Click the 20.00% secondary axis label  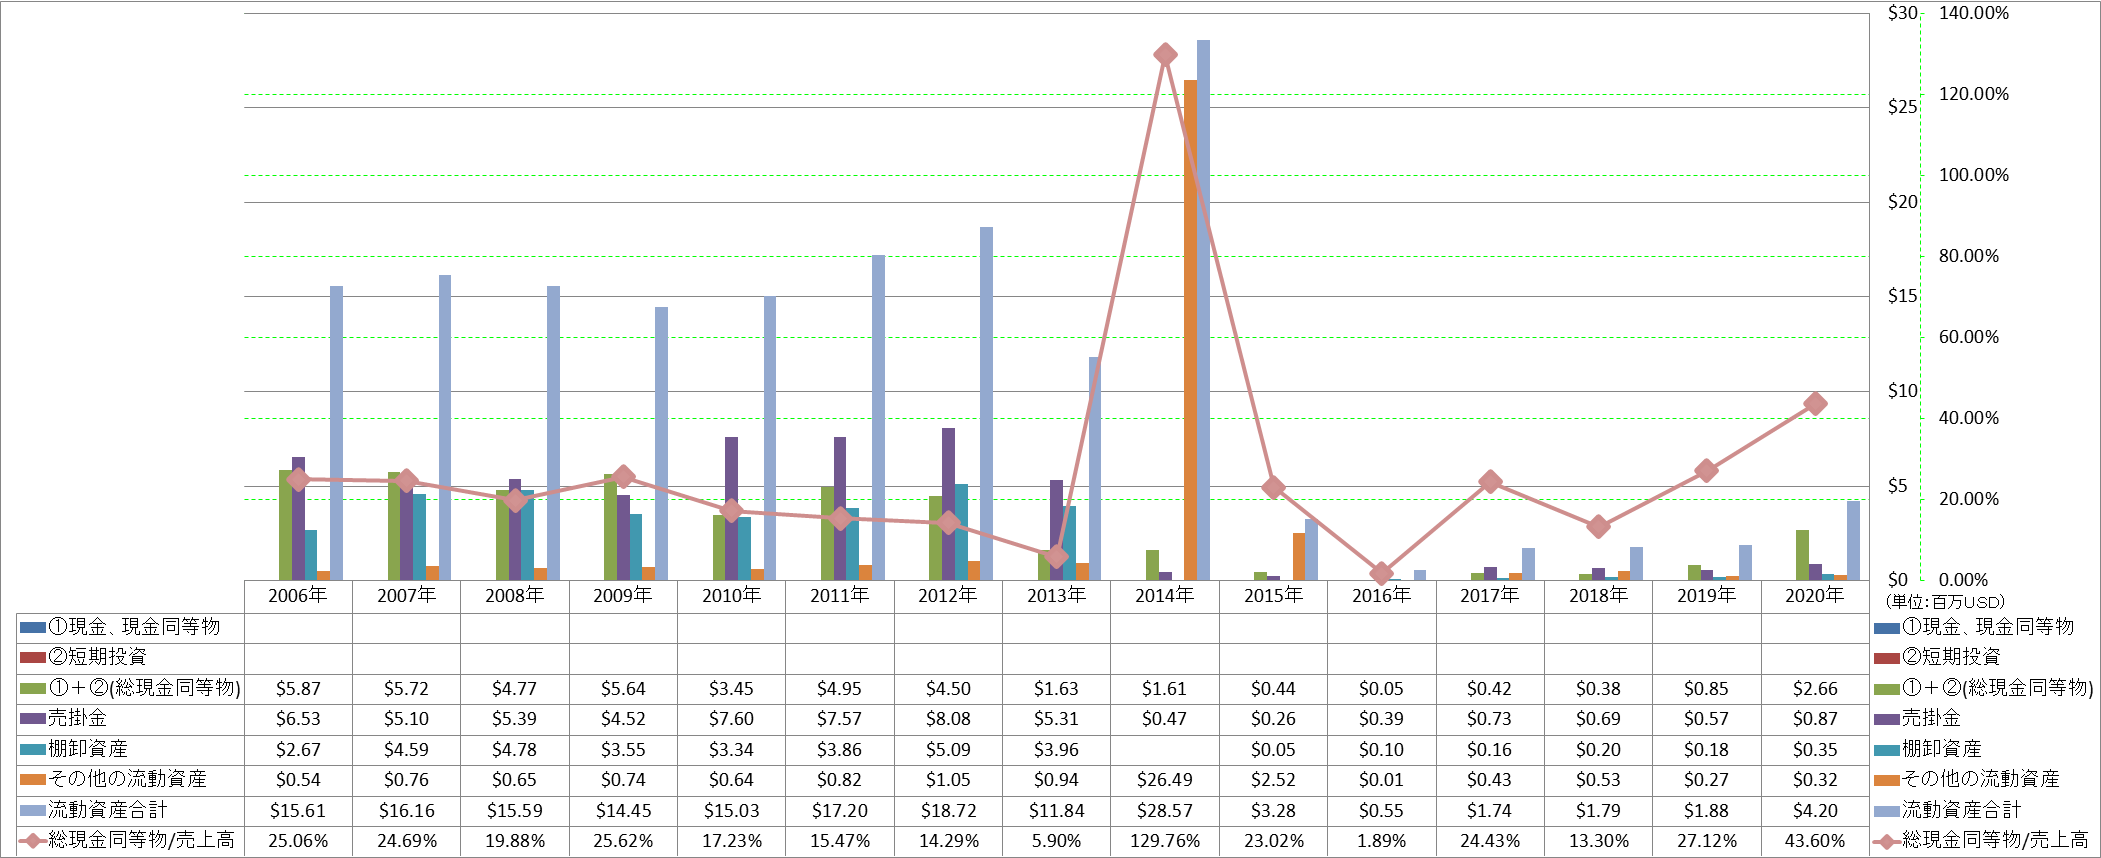click(x=1968, y=499)
